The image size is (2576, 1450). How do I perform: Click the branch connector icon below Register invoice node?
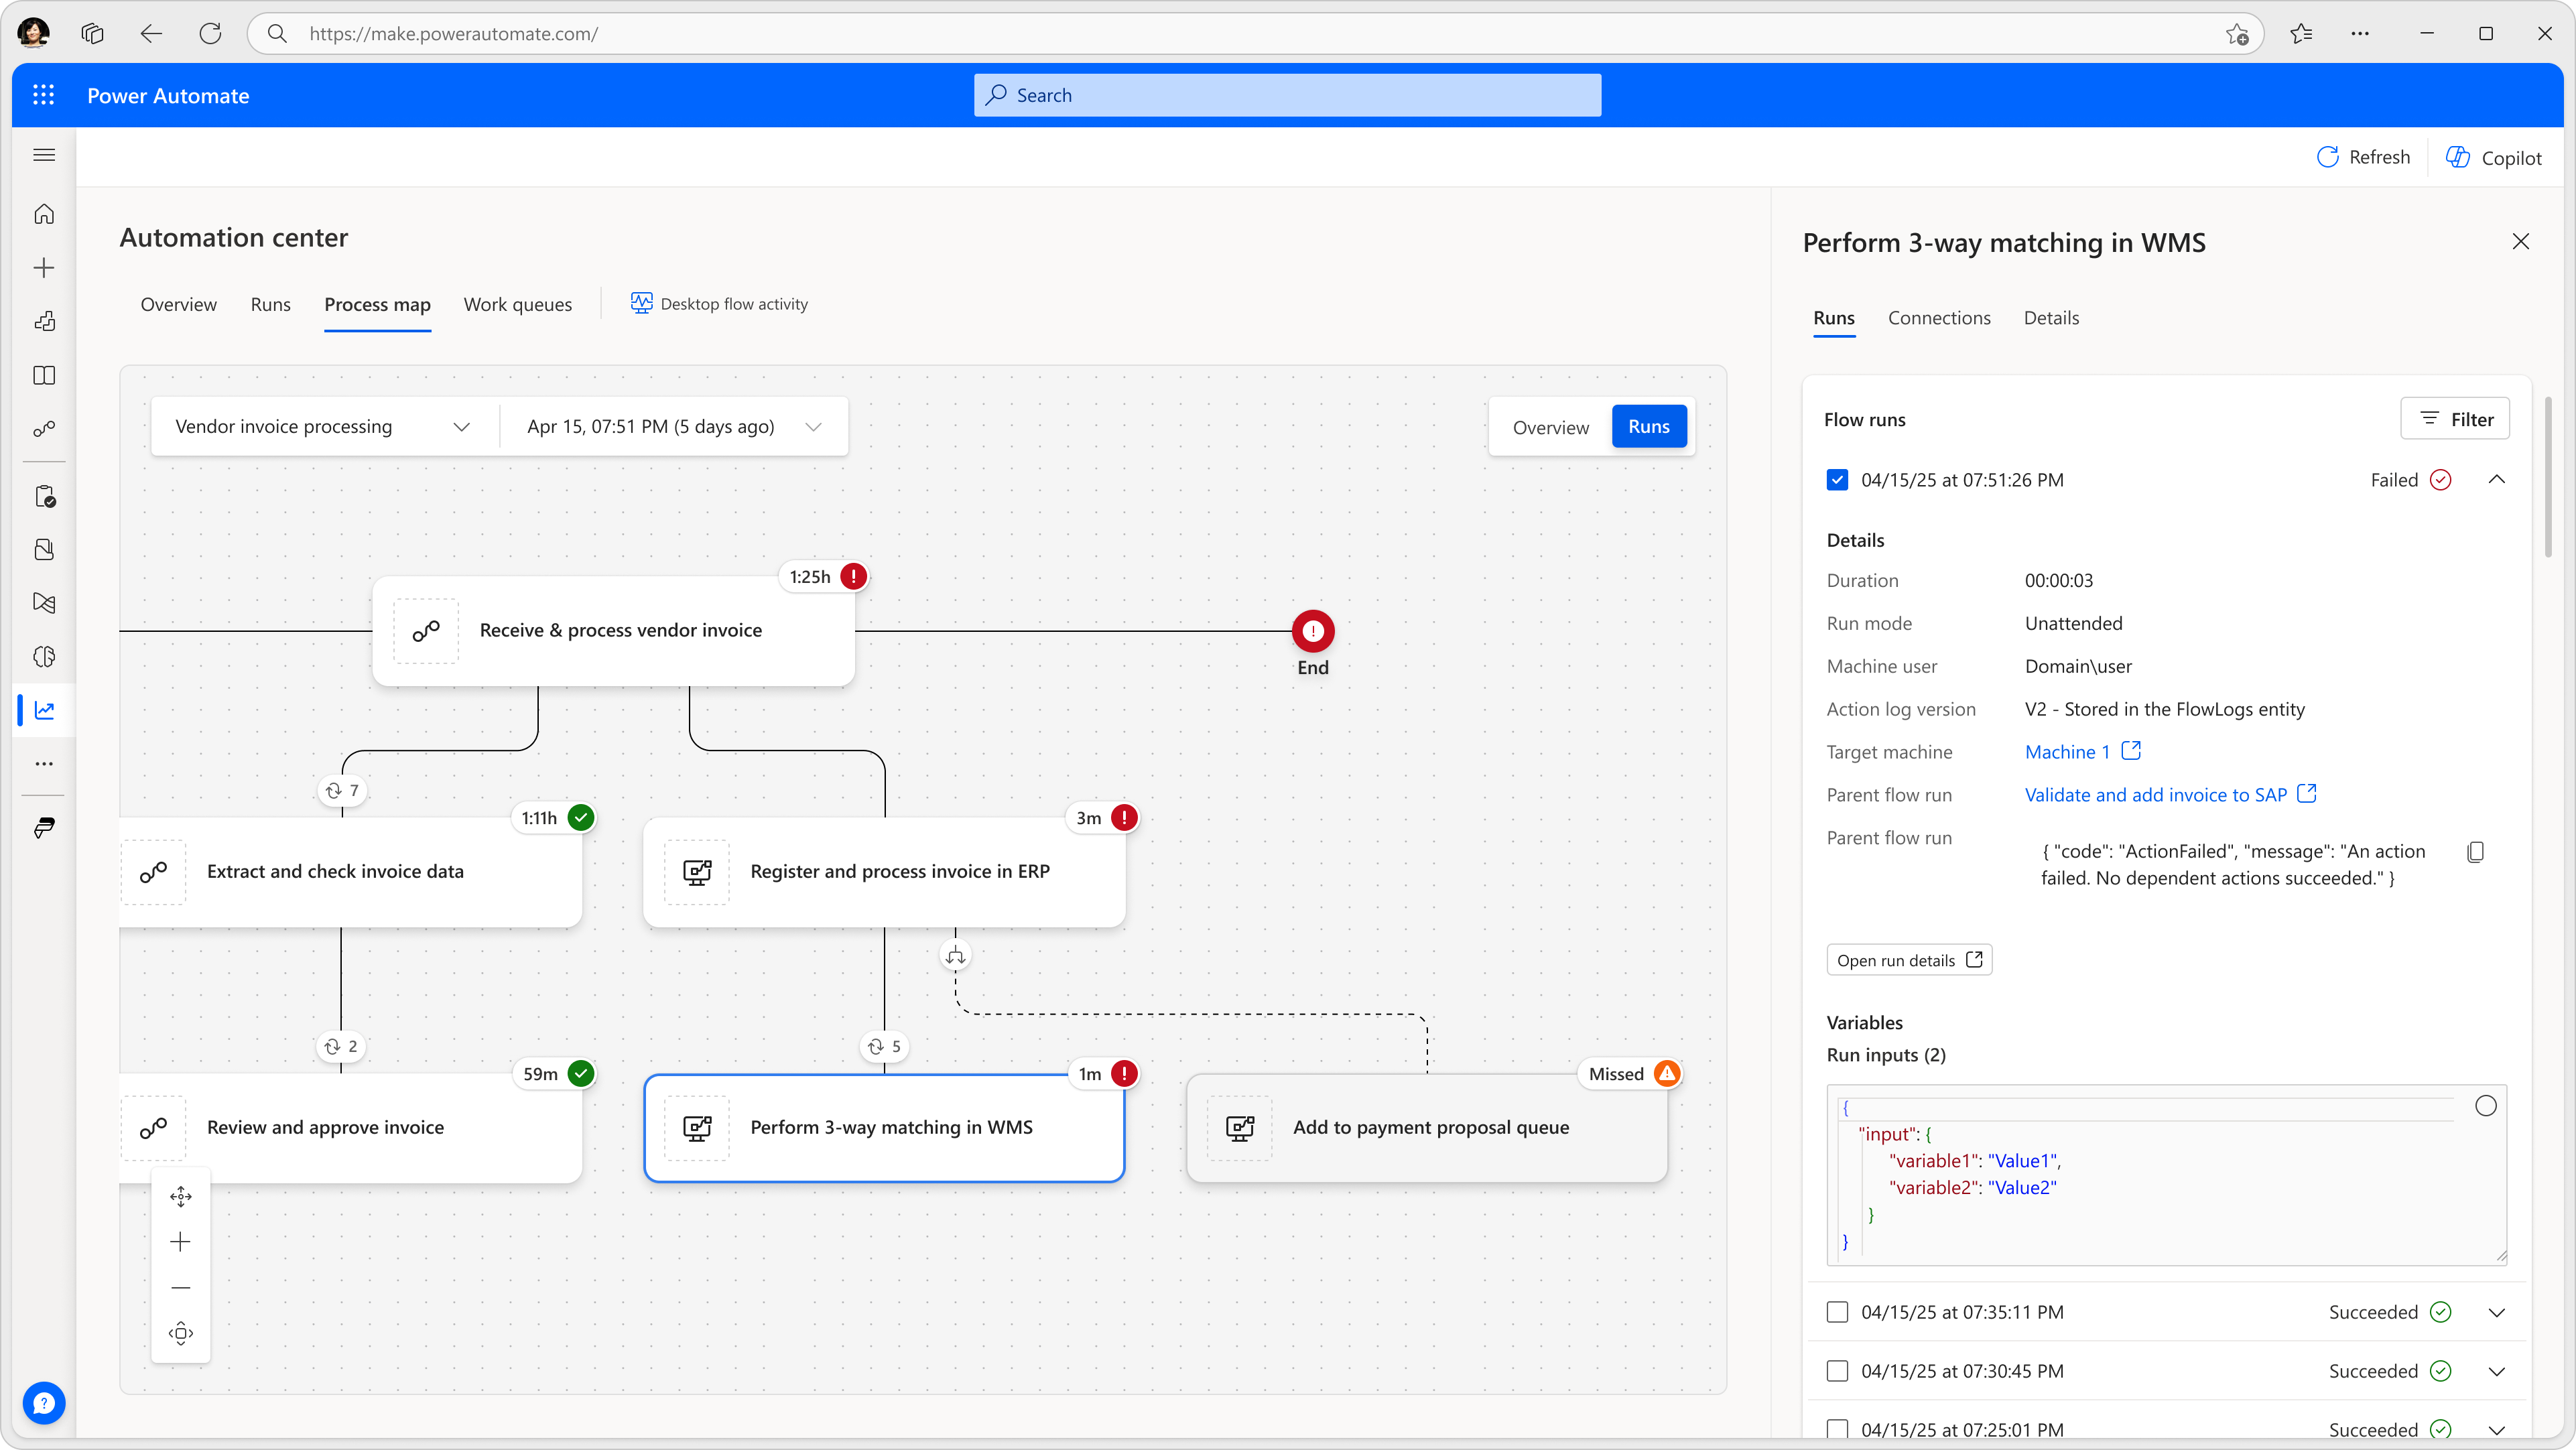coord(956,956)
